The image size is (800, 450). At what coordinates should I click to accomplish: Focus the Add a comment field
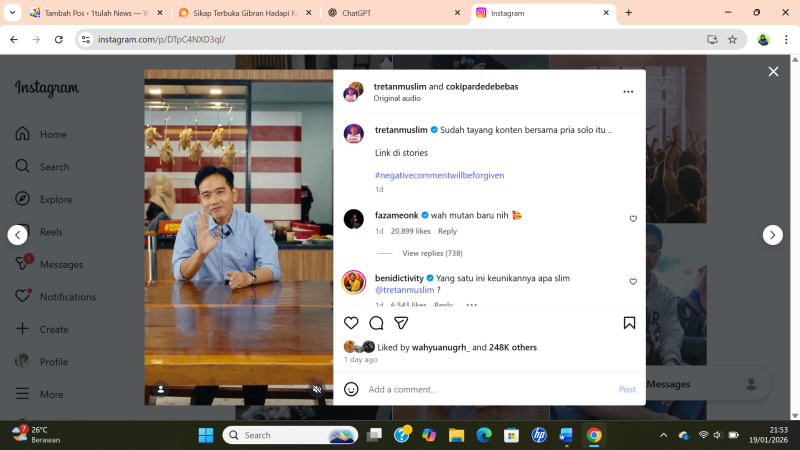(x=490, y=389)
